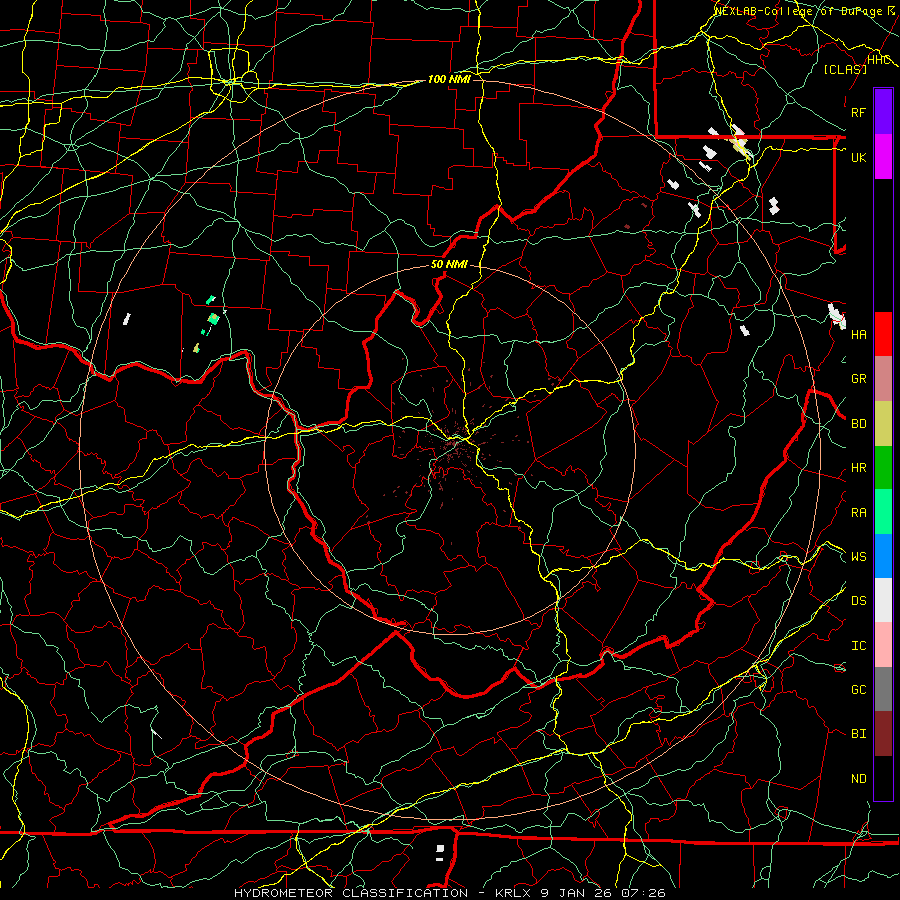Click the 50 NMI range ring label
This screenshot has width=900, height=900.
coord(449,264)
